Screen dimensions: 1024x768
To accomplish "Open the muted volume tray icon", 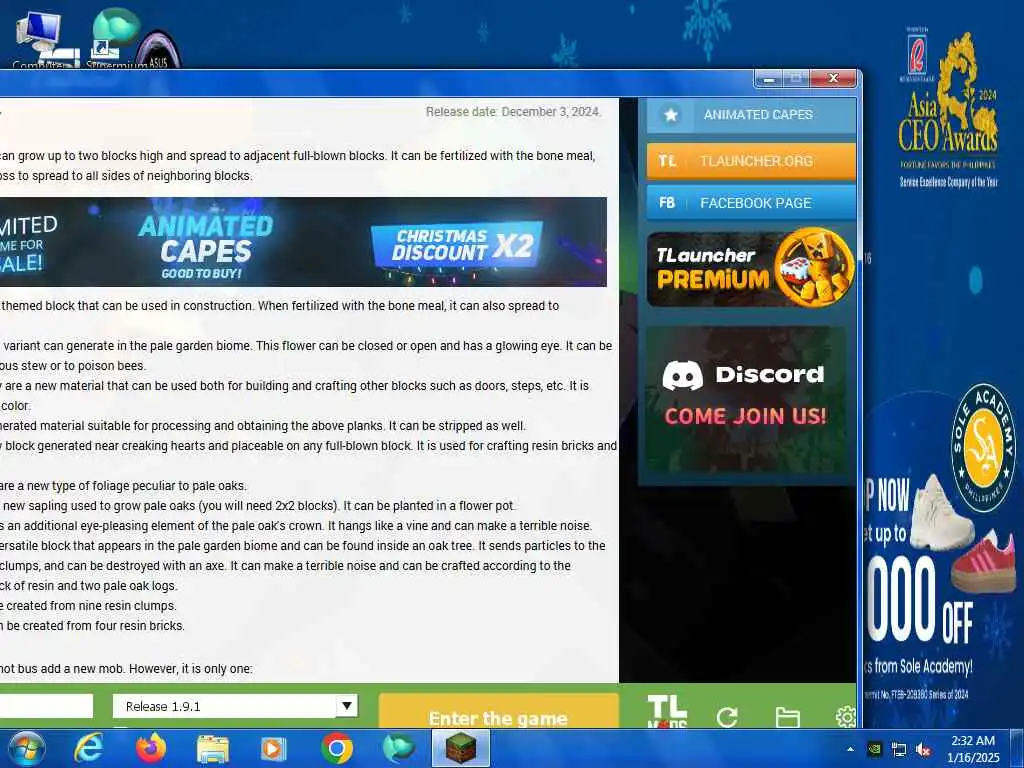I will pyautogui.click(x=923, y=750).
